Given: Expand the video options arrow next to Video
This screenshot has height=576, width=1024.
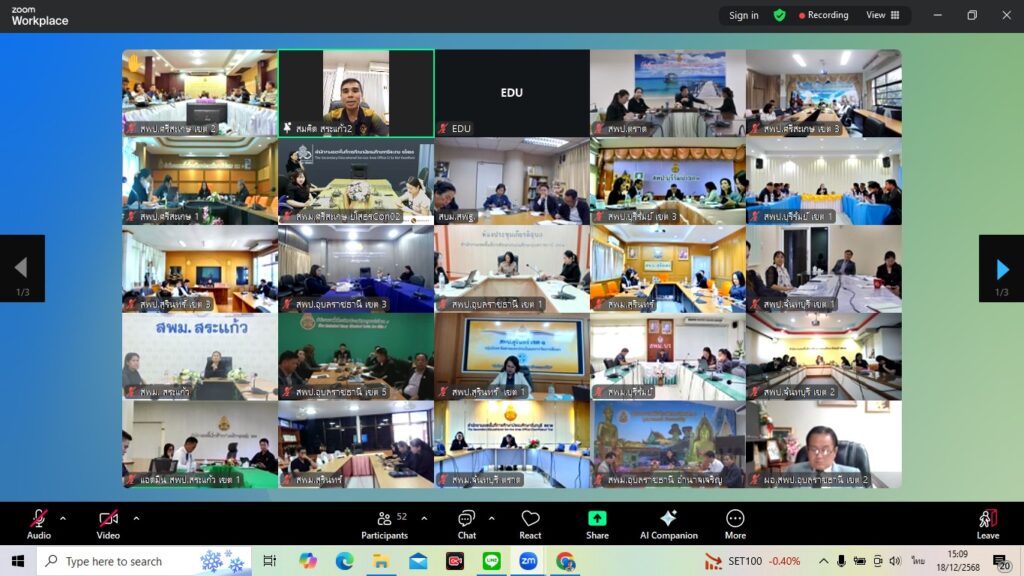Looking at the screenshot, I should tap(136, 518).
